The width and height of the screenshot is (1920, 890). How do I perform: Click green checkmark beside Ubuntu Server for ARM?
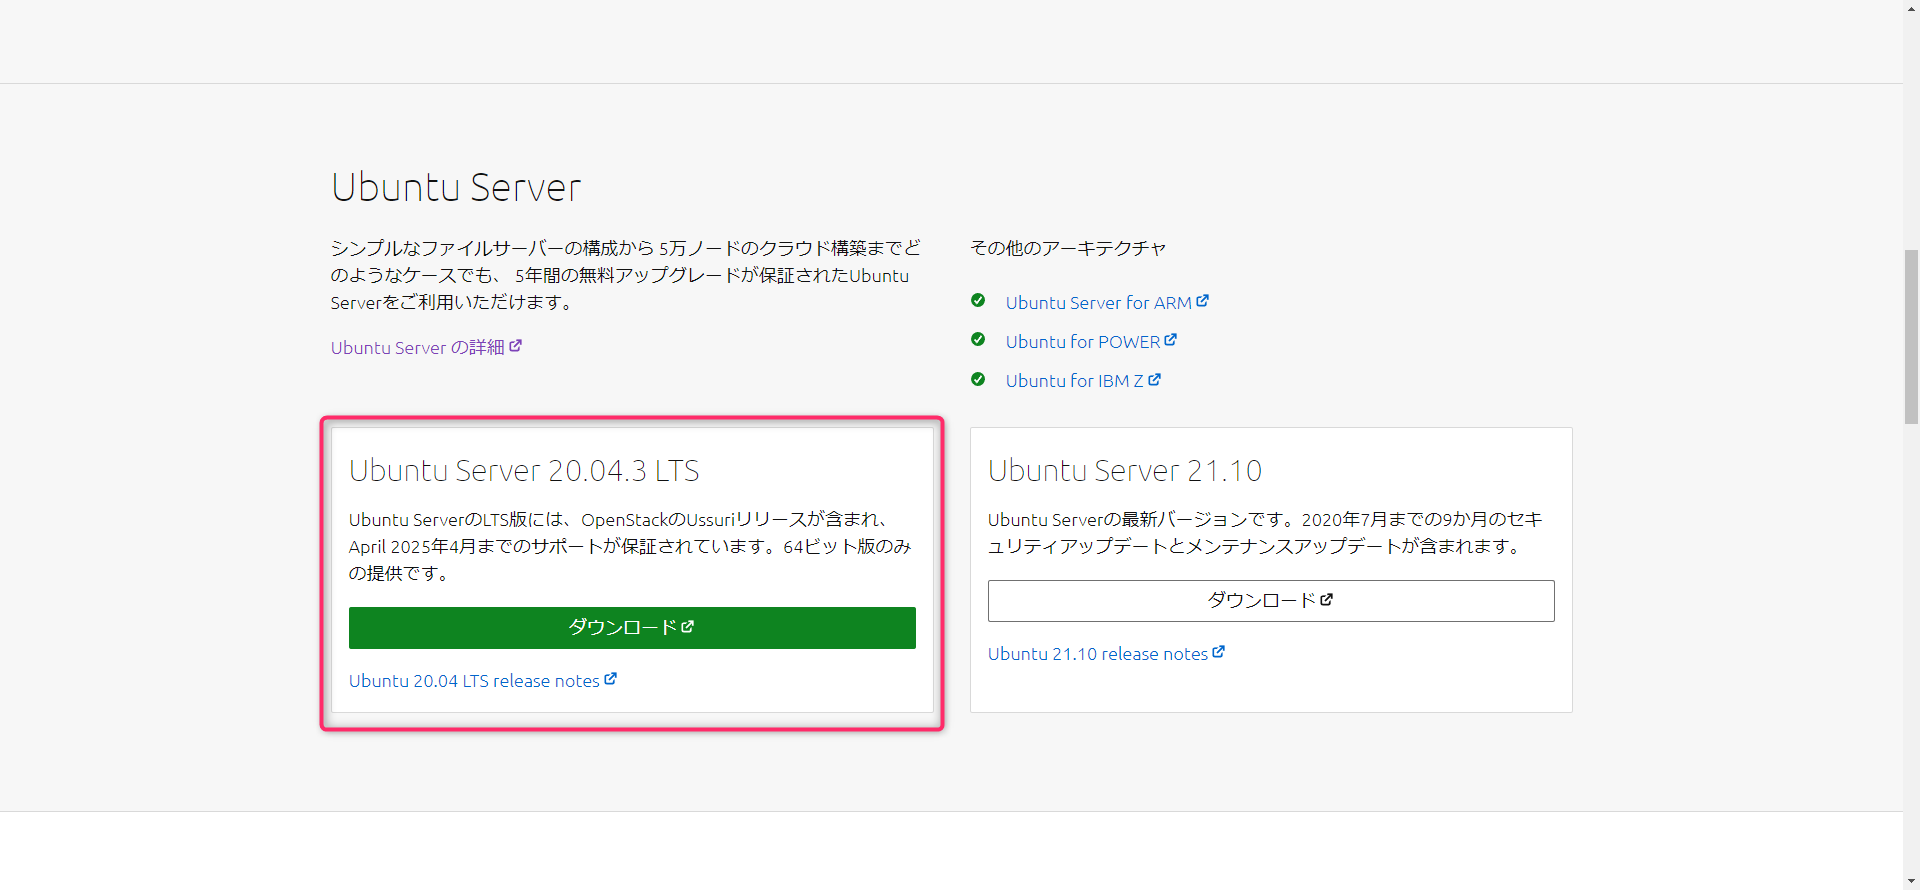pos(978,301)
